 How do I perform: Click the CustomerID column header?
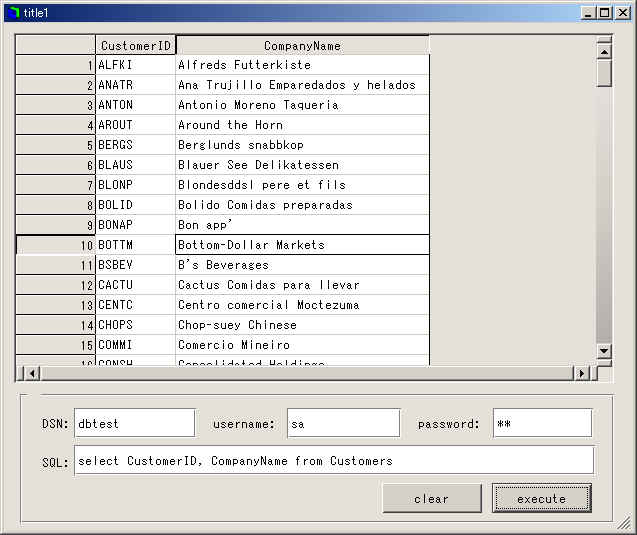[136, 45]
